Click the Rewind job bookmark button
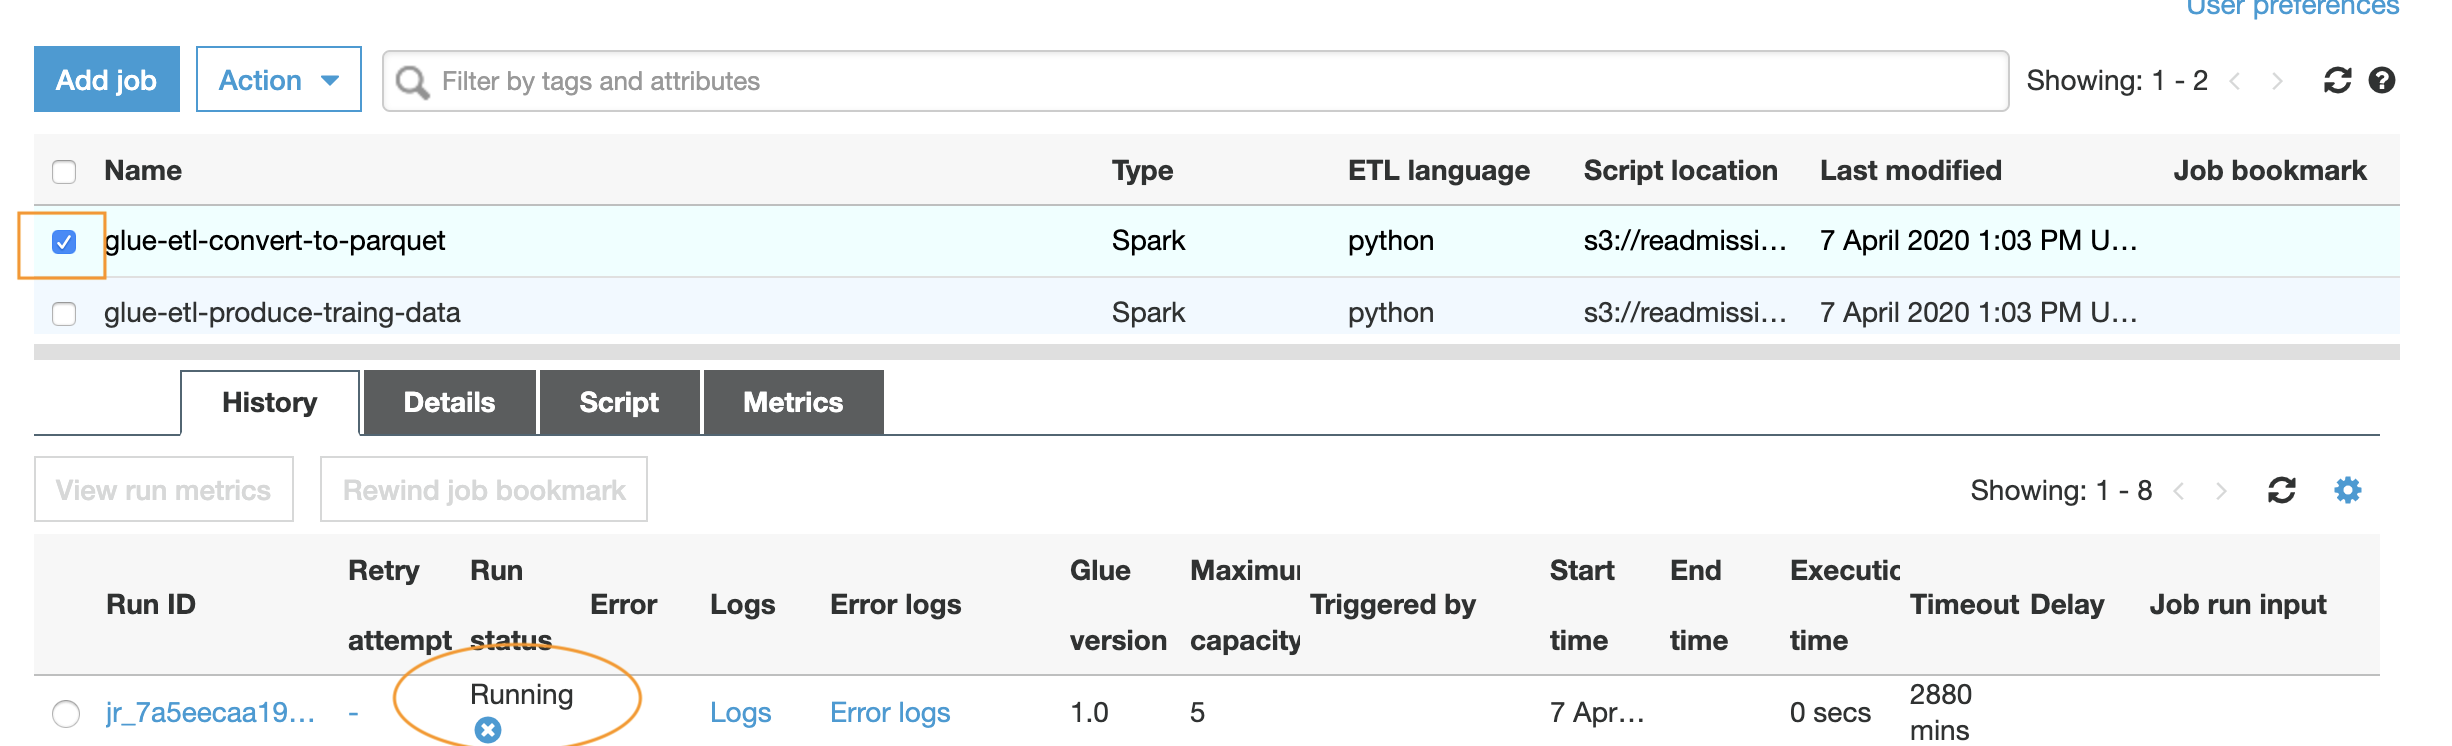Image resolution: width=2452 pixels, height=746 pixels. click(484, 489)
